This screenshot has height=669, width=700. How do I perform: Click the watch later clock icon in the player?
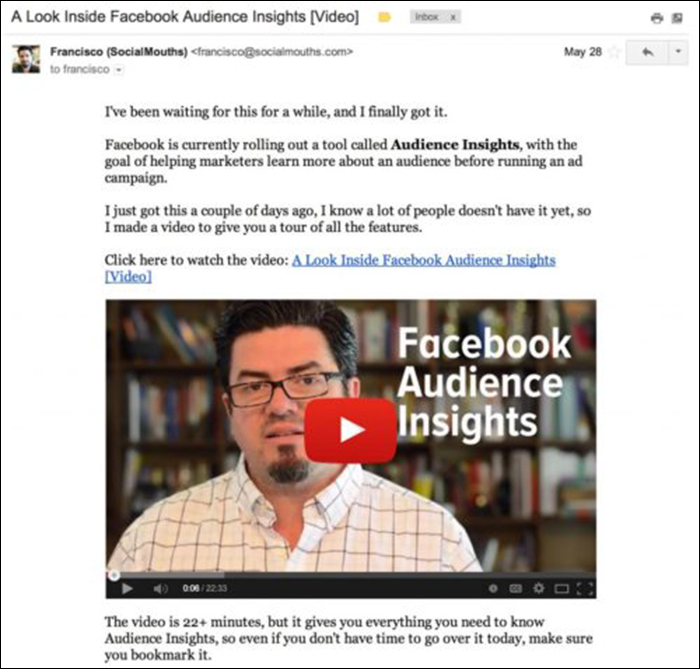pyautogui.click(x=493, y=589)
